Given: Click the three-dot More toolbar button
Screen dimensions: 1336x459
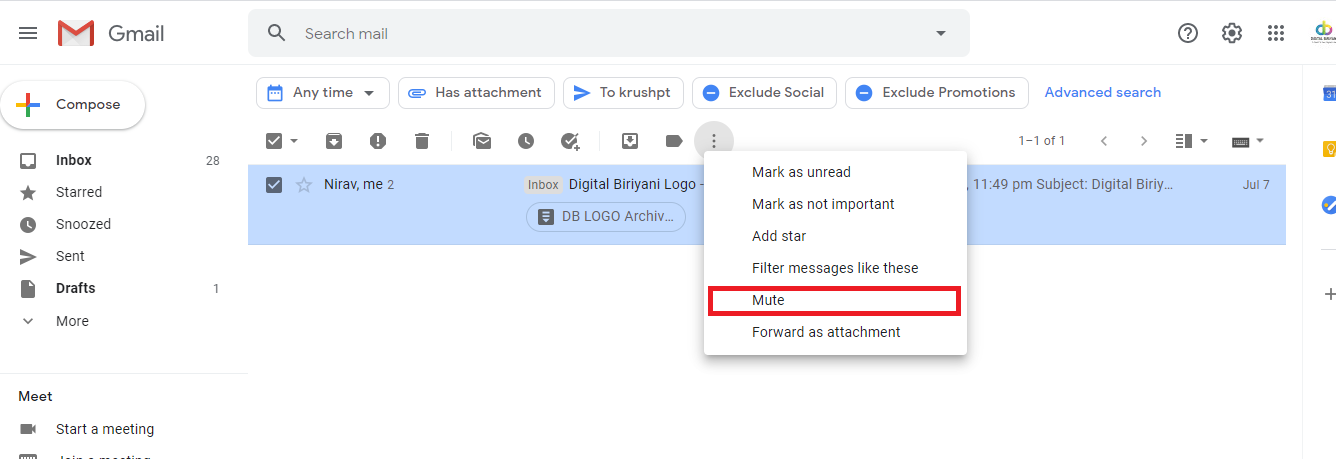Looking at the screenshot, I should coord(714,141).
